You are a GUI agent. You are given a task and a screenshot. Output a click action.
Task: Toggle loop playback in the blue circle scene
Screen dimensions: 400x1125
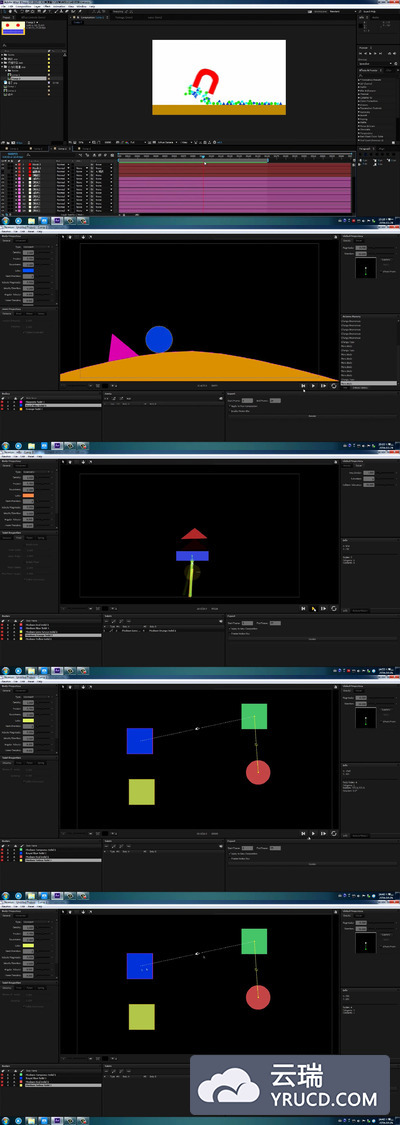click(333, 385)
